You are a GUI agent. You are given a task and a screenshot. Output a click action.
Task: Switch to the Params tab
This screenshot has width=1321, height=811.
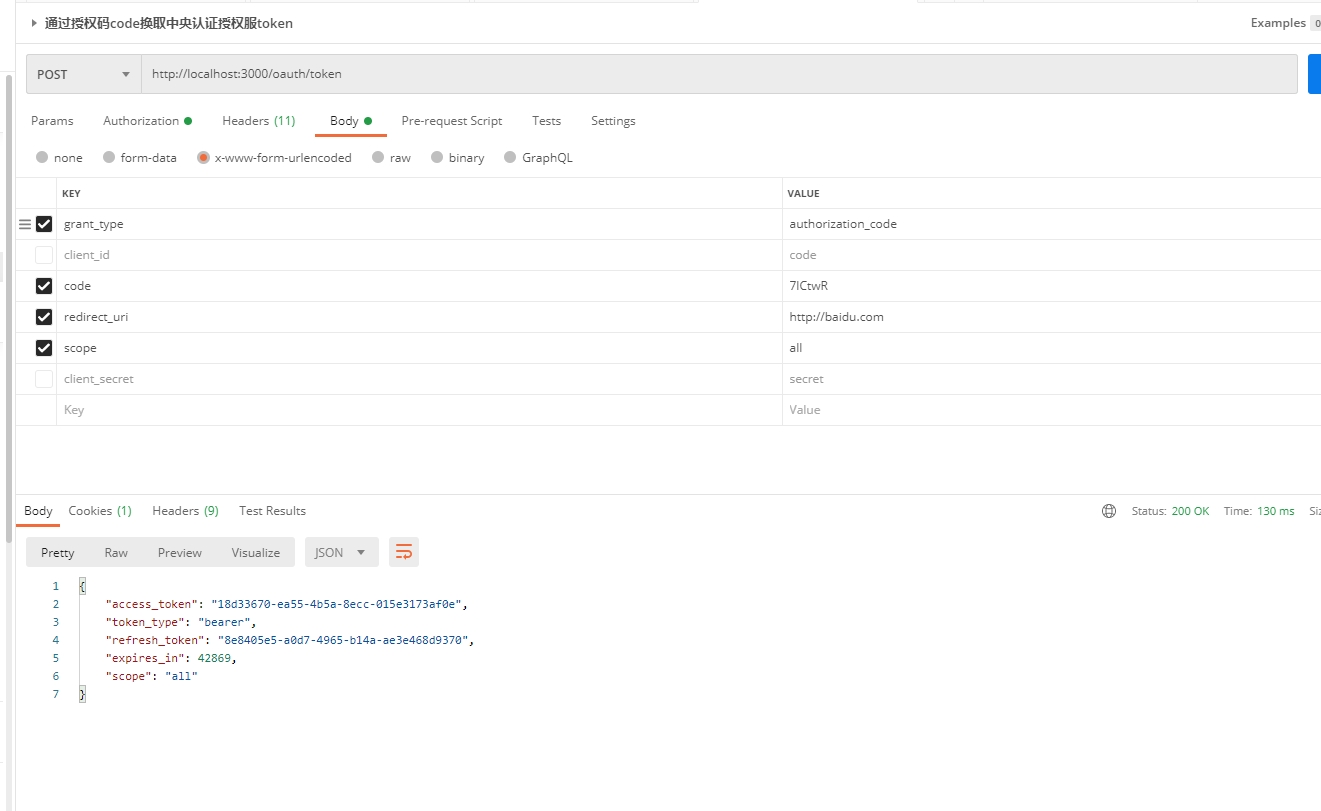point(52,121)
